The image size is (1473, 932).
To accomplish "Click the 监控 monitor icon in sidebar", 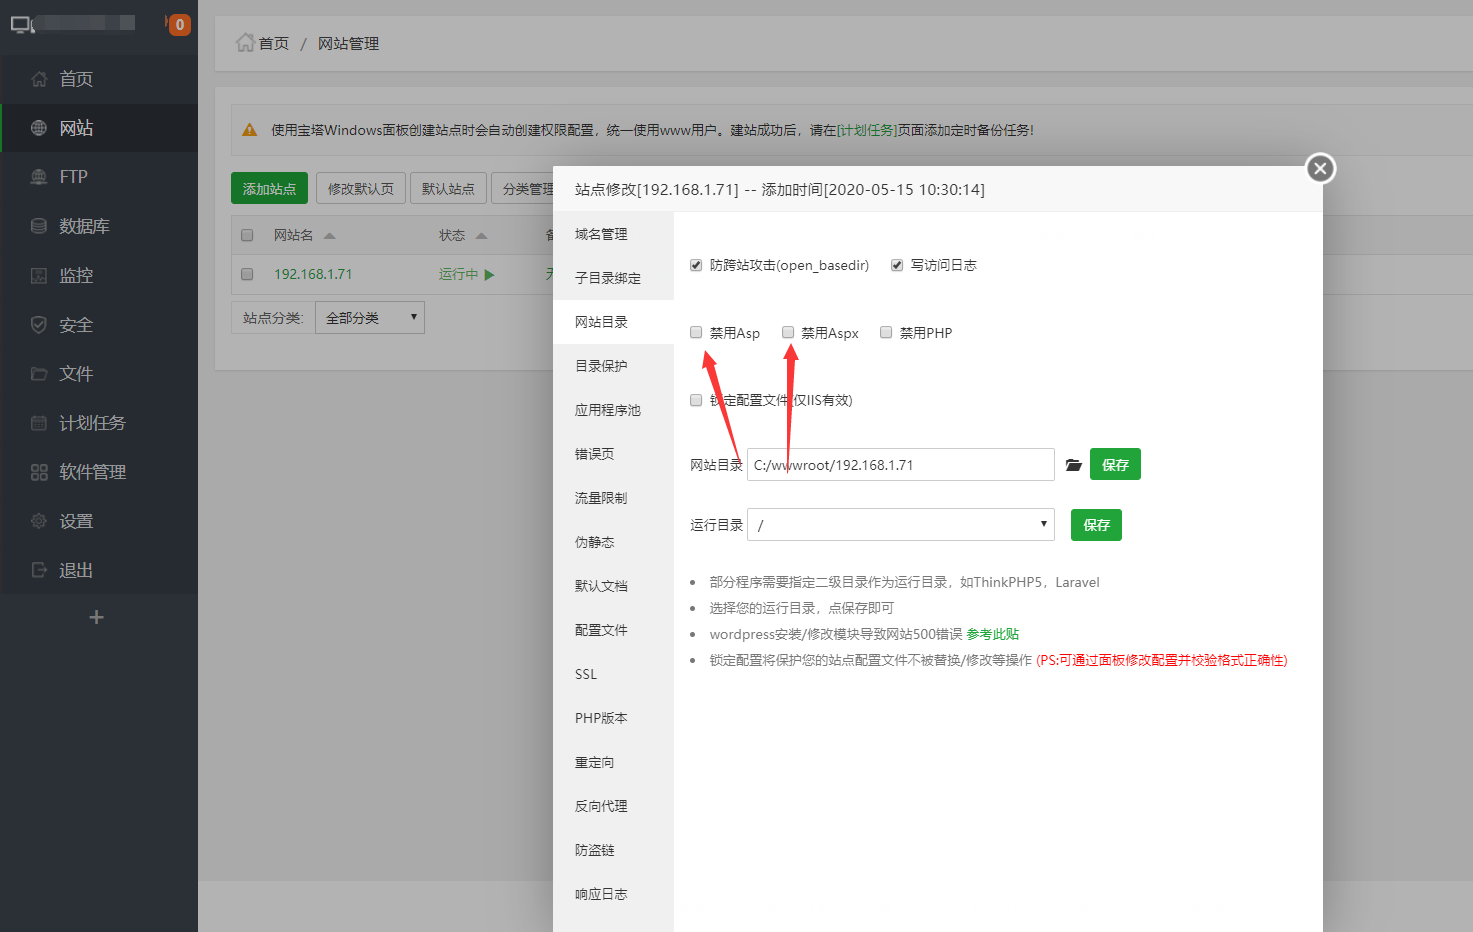I will pos(39,275).
